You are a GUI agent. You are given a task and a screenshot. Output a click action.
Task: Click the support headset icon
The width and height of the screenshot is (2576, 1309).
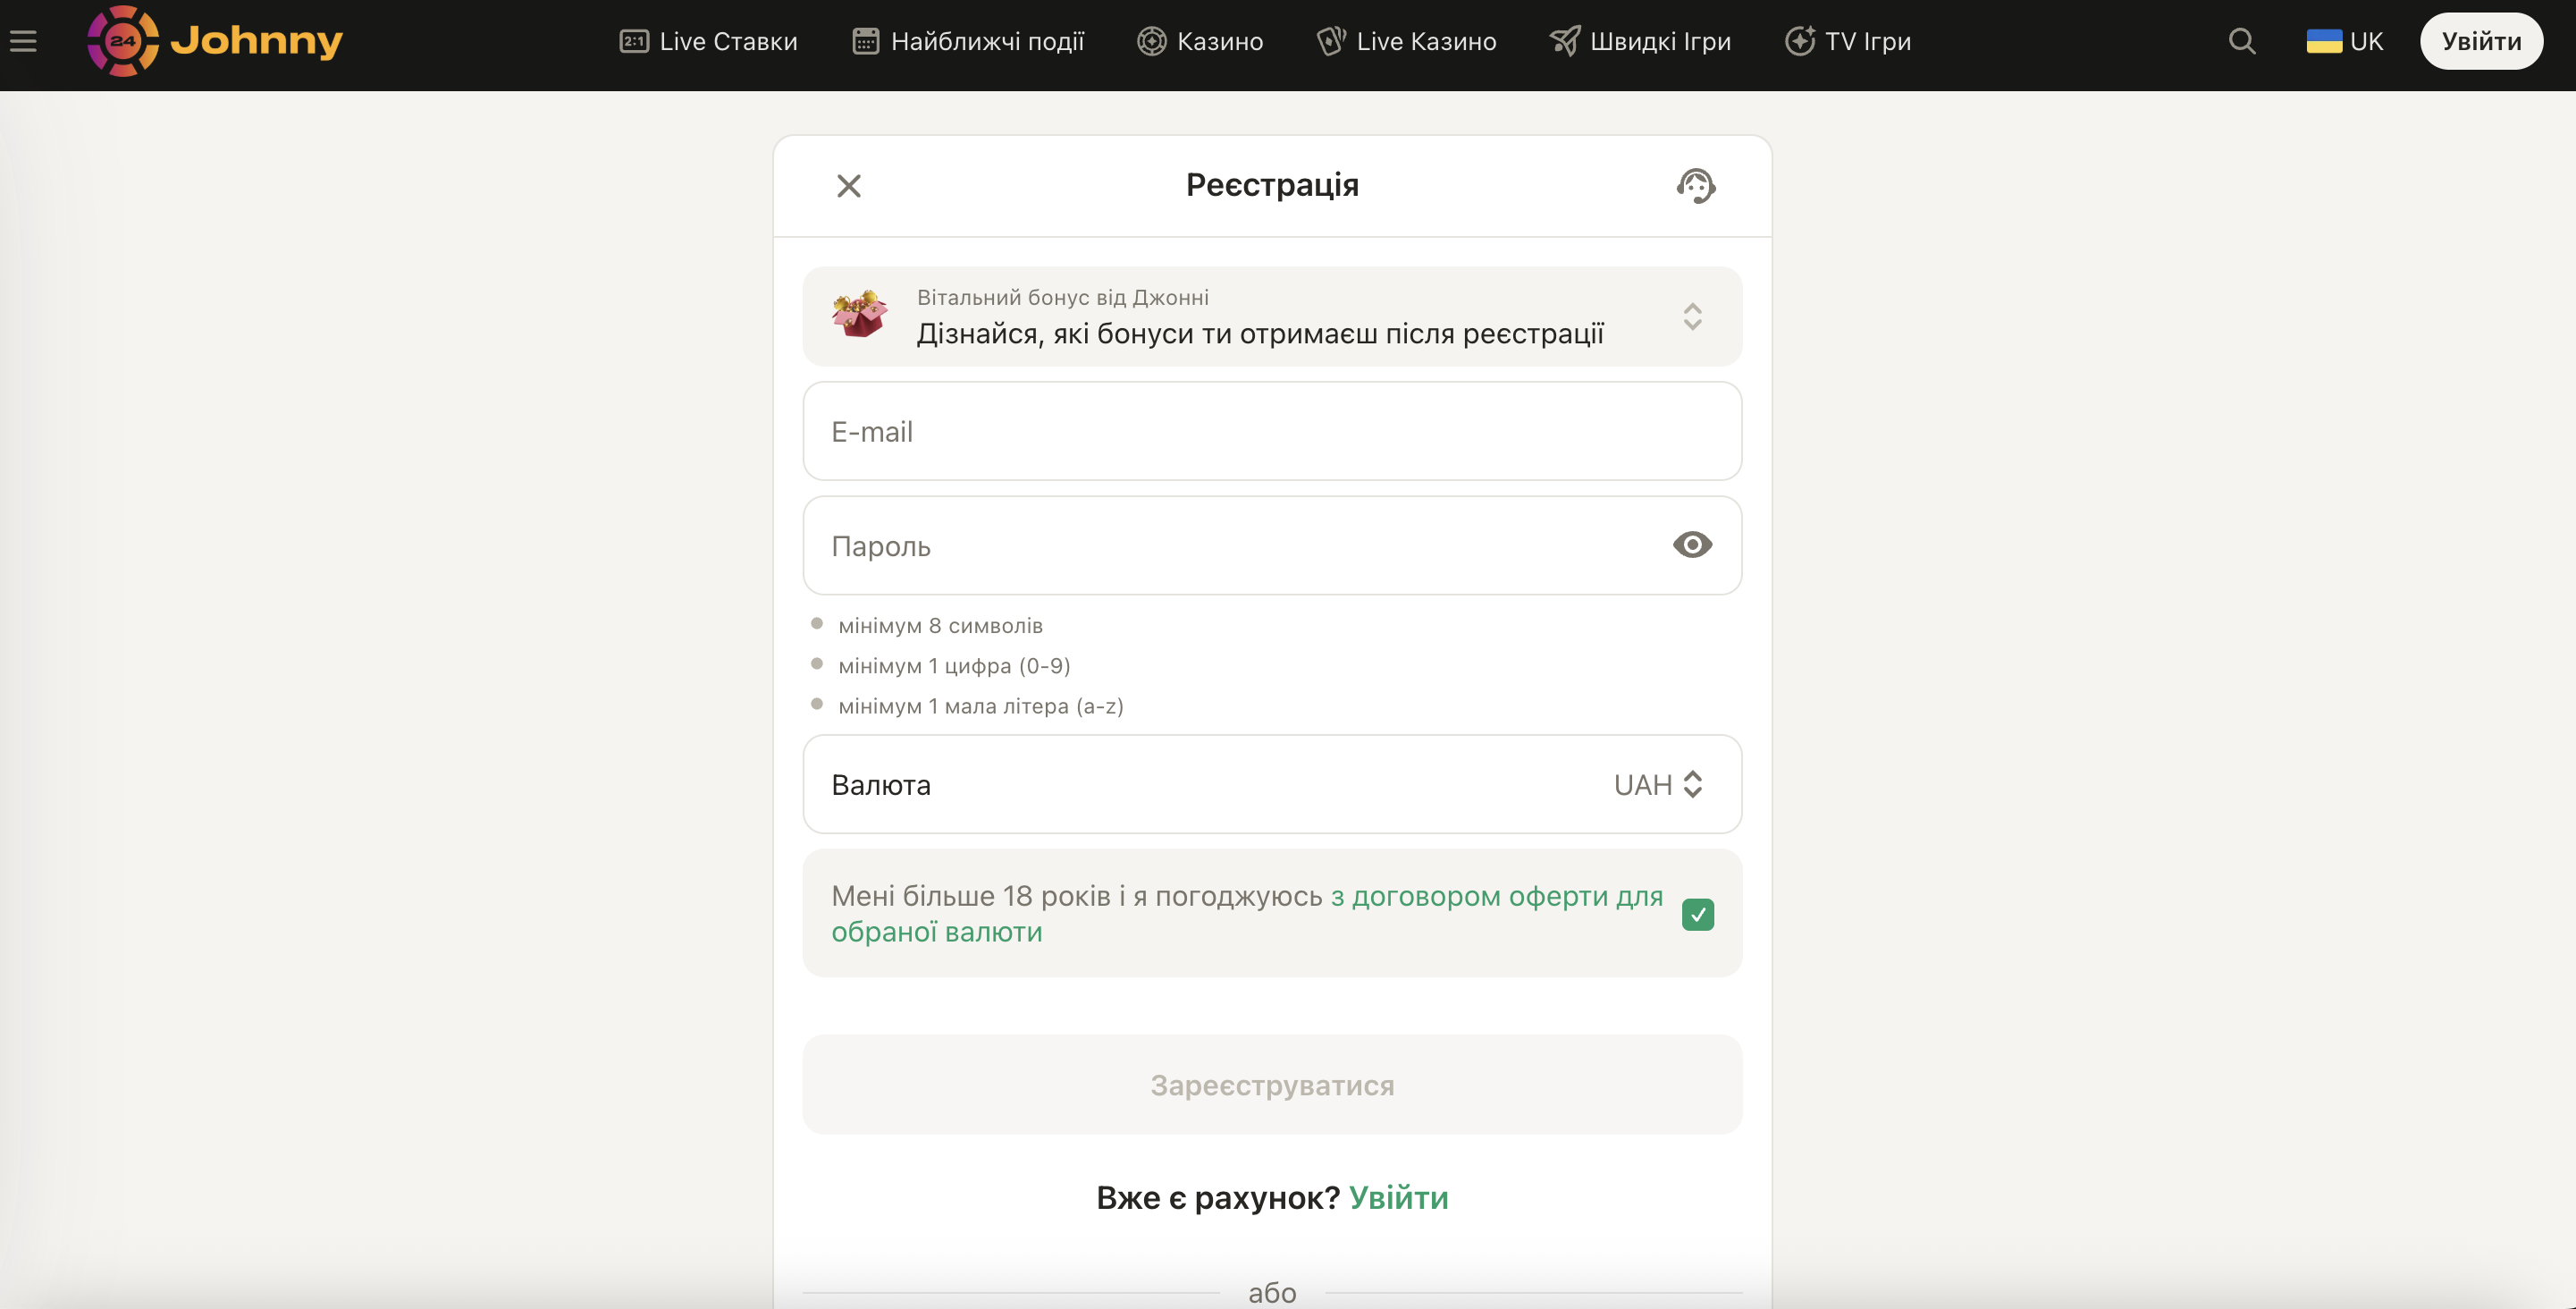point(1696,186)
